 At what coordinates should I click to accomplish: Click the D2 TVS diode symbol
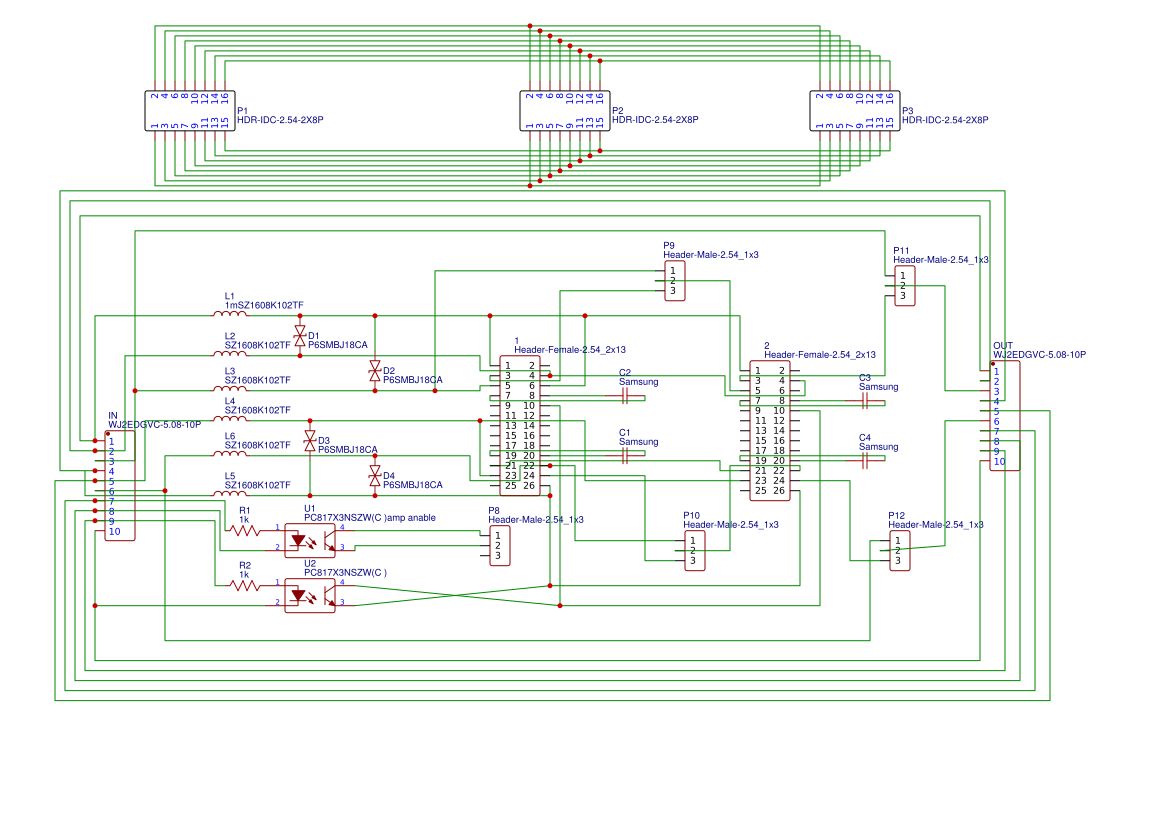point(375,371)
